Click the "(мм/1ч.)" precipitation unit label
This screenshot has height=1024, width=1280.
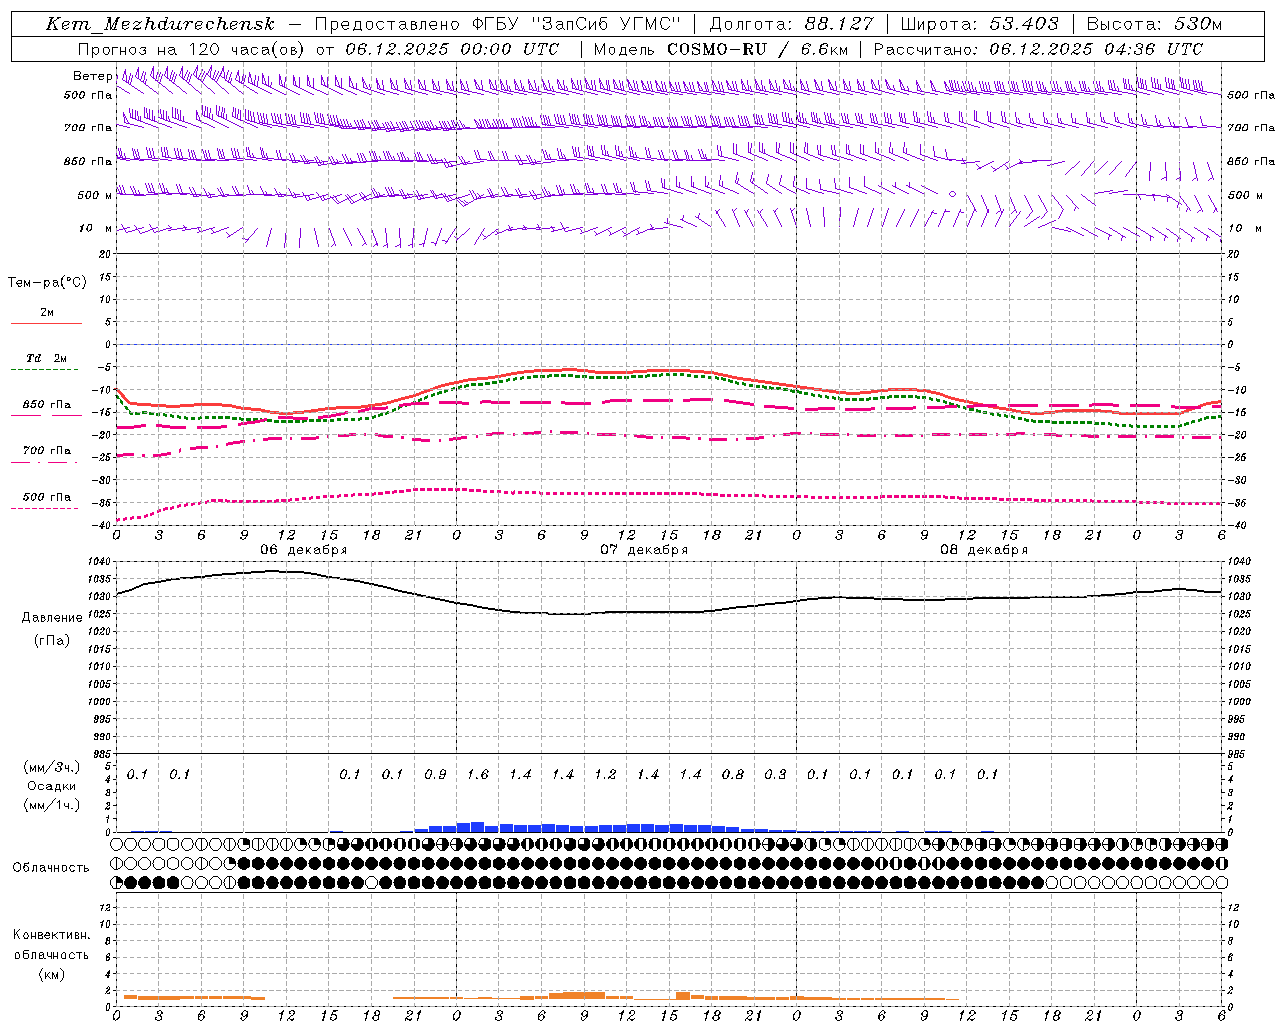tap(52, 805)
